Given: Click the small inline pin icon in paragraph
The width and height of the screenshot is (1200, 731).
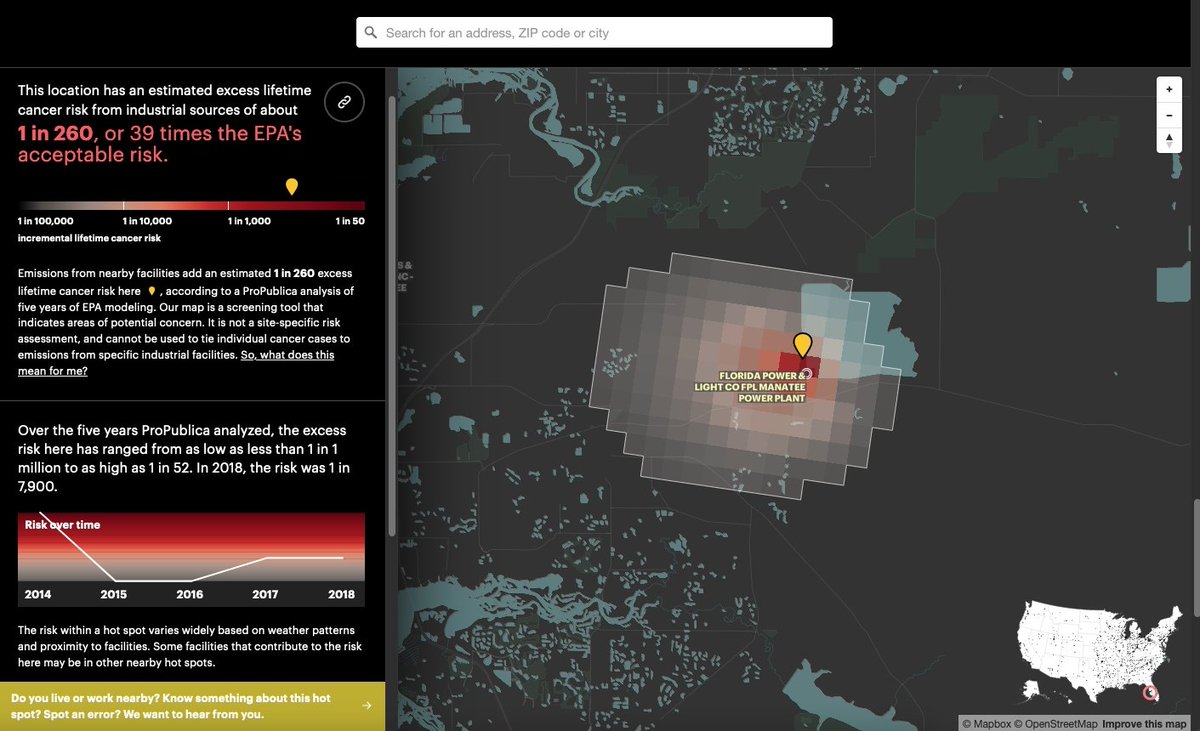Looking at the screenshot, I should click(x=151, y=291).
